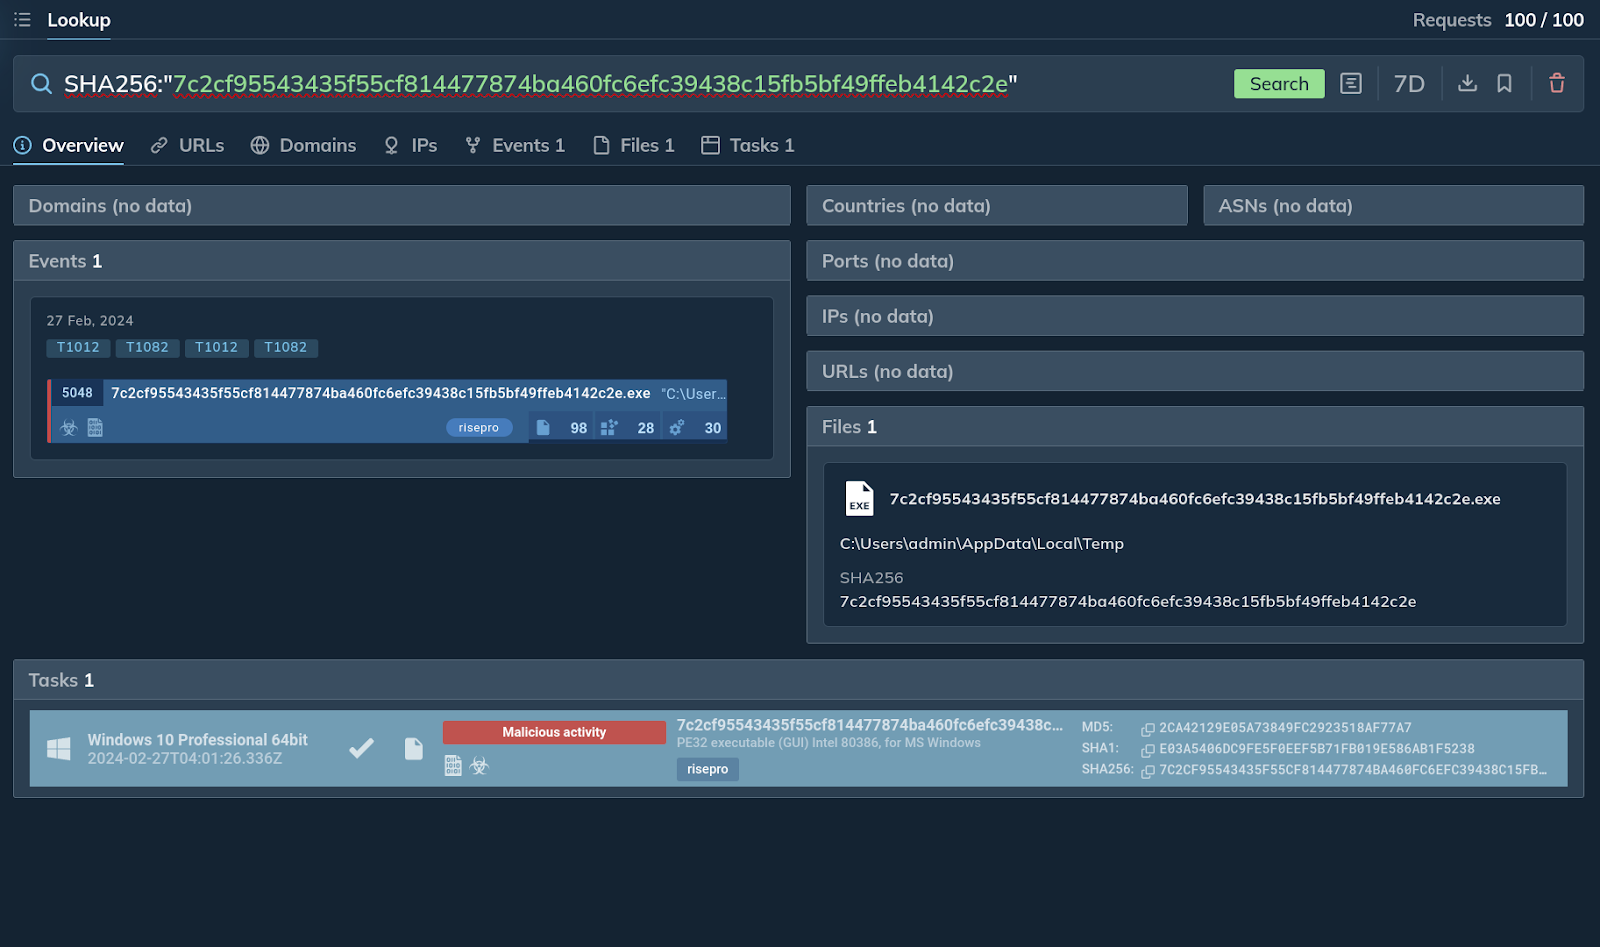Click the download results icon
The width and height of the screenshot is (1600, 947).
coord(1467,84)
